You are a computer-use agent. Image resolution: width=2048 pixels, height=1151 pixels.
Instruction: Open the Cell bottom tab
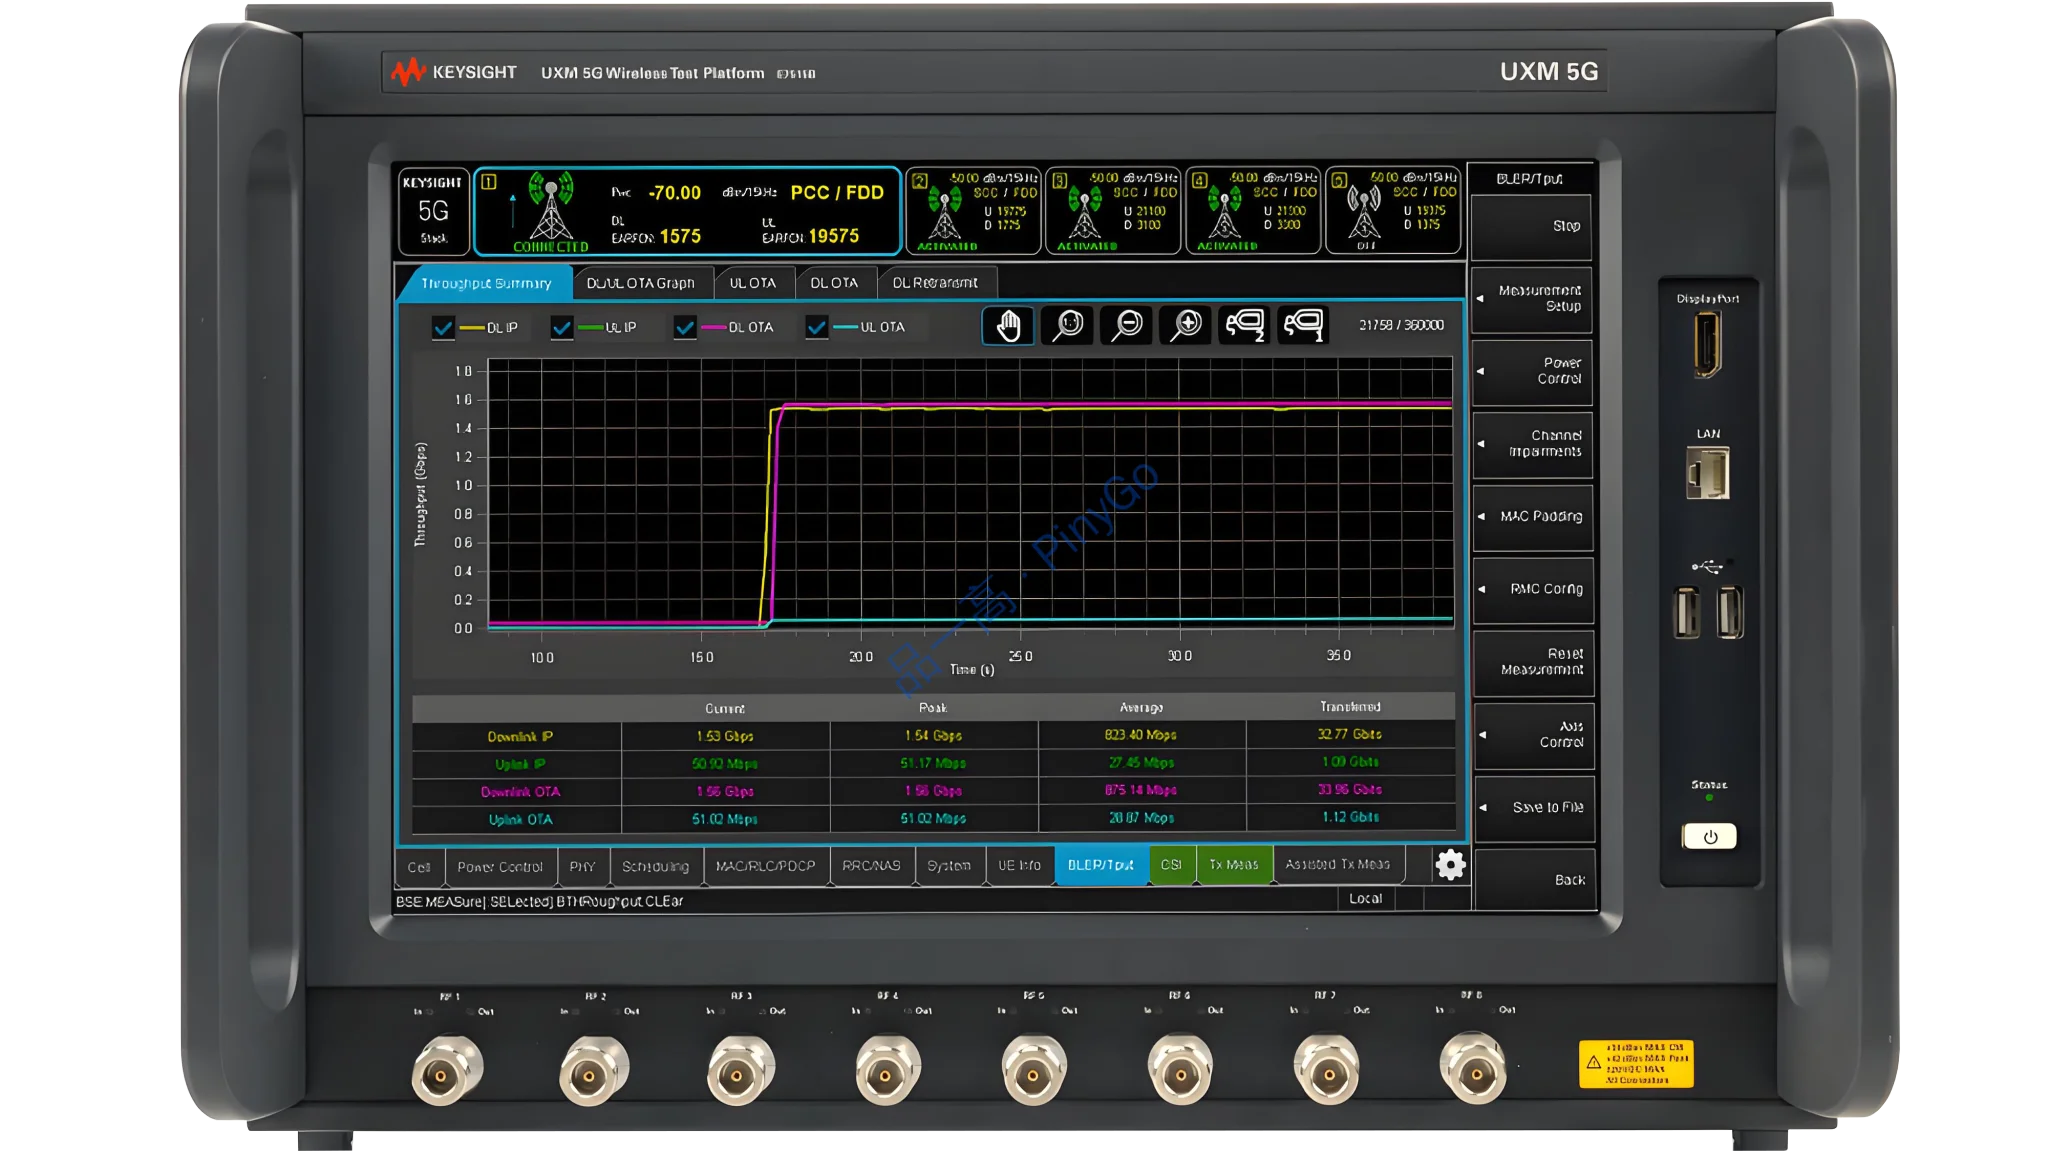(419, 867)
